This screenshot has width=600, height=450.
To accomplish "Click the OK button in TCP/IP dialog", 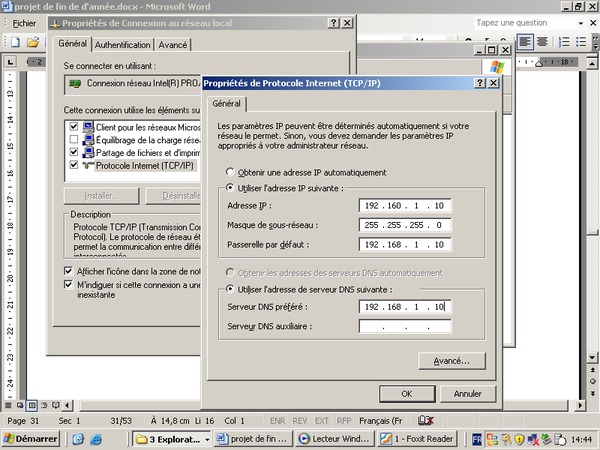I will tap(407, 393).
